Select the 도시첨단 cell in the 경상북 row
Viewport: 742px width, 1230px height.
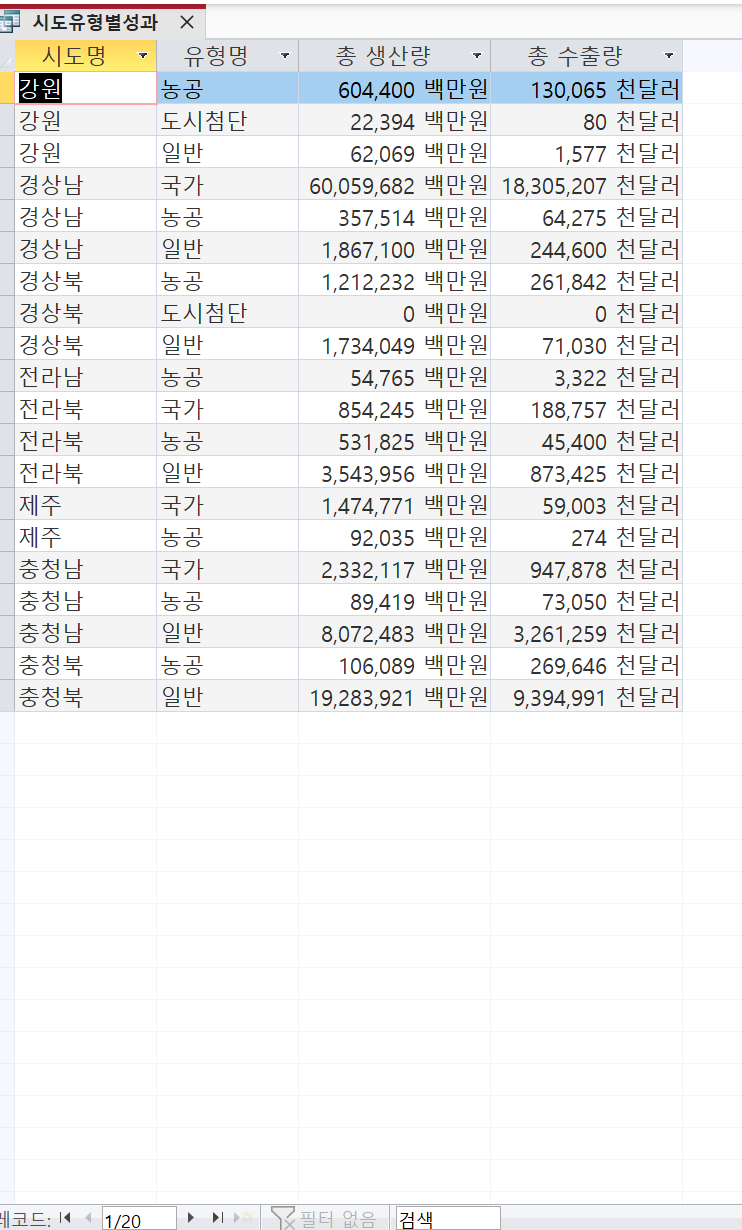227,313
